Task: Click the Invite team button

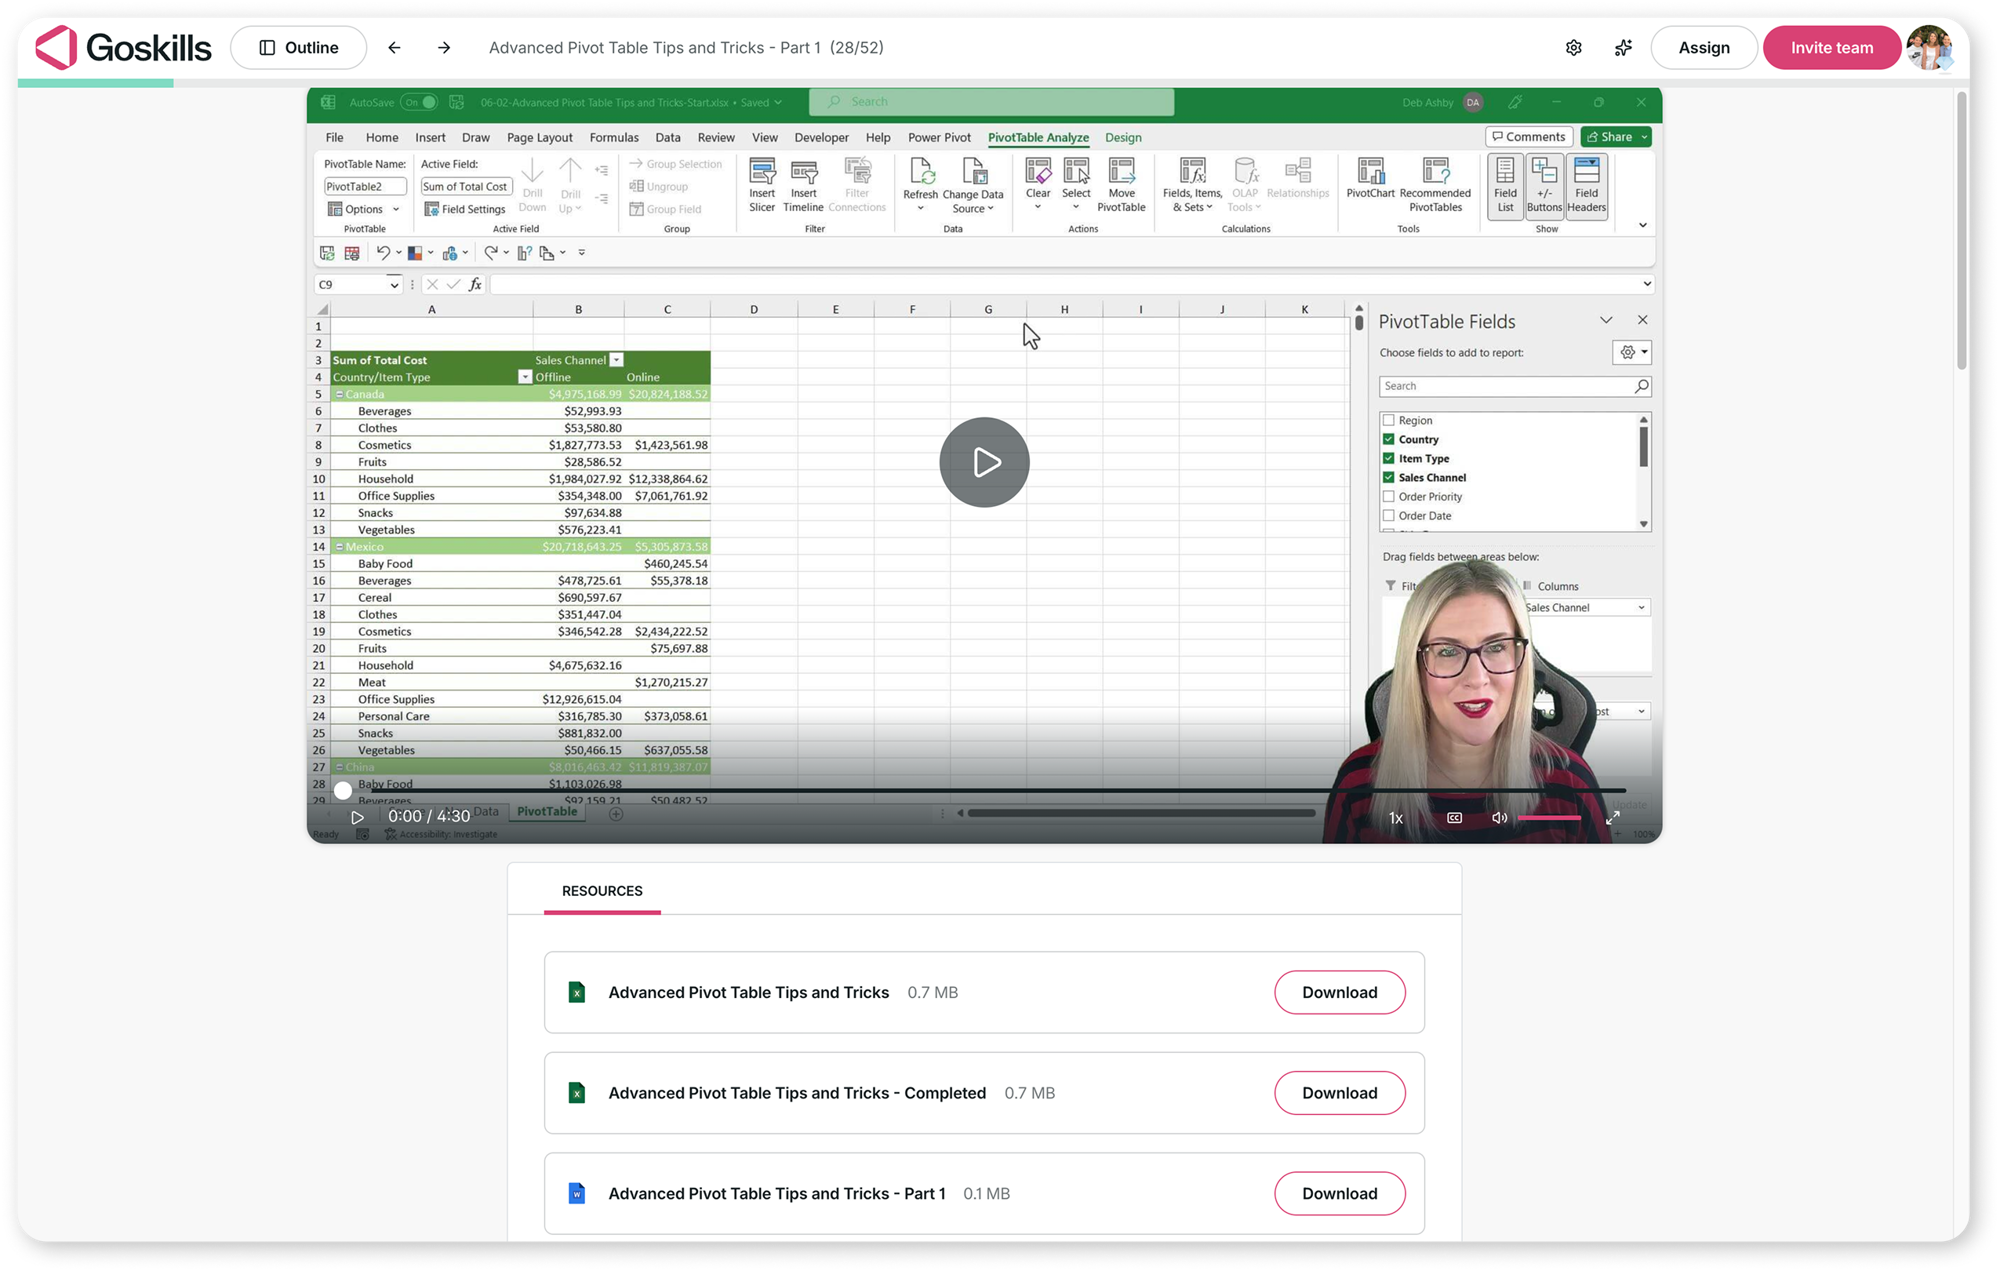Action: tap(1831, 48)
